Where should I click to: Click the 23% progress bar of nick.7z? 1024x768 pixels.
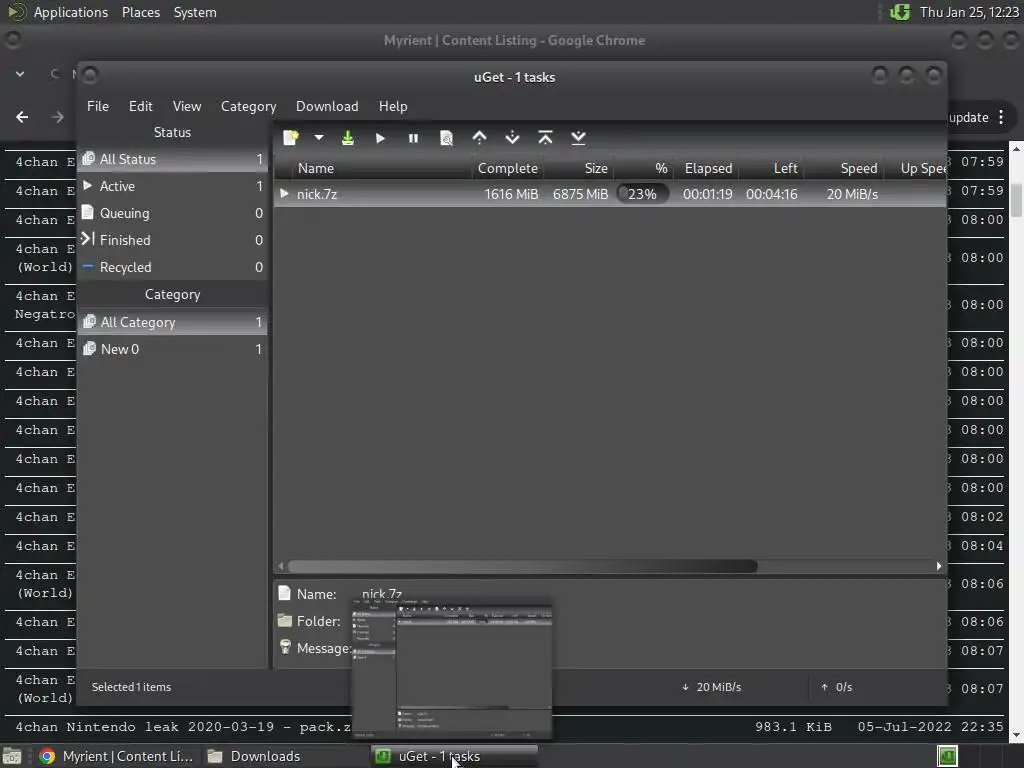tap(643, 194)
